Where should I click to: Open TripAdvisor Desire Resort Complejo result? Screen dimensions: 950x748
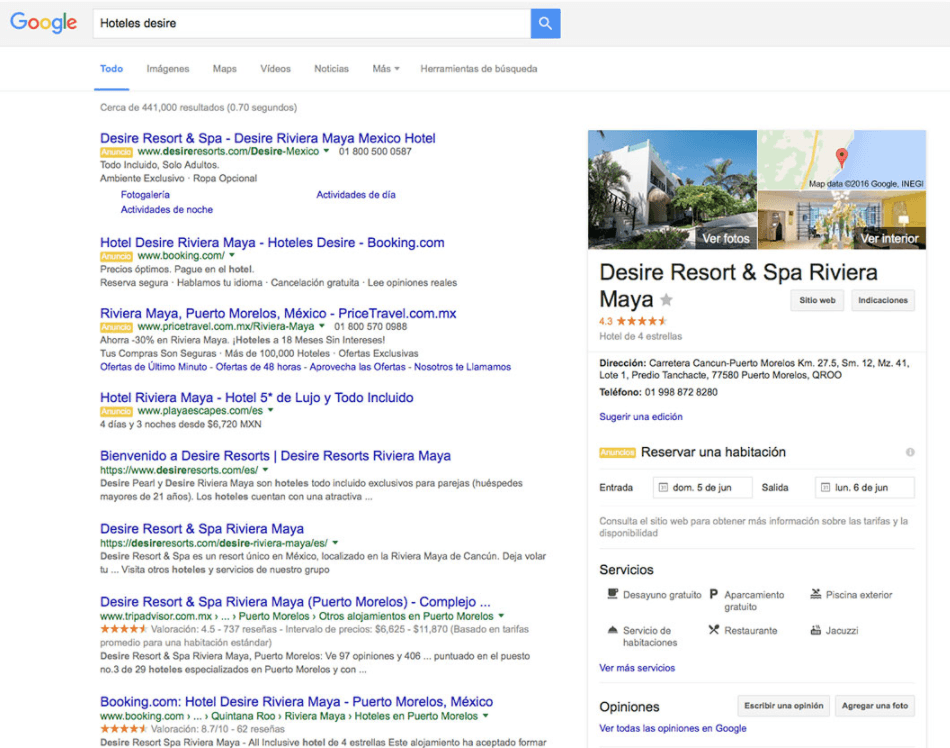click(295, 602)
